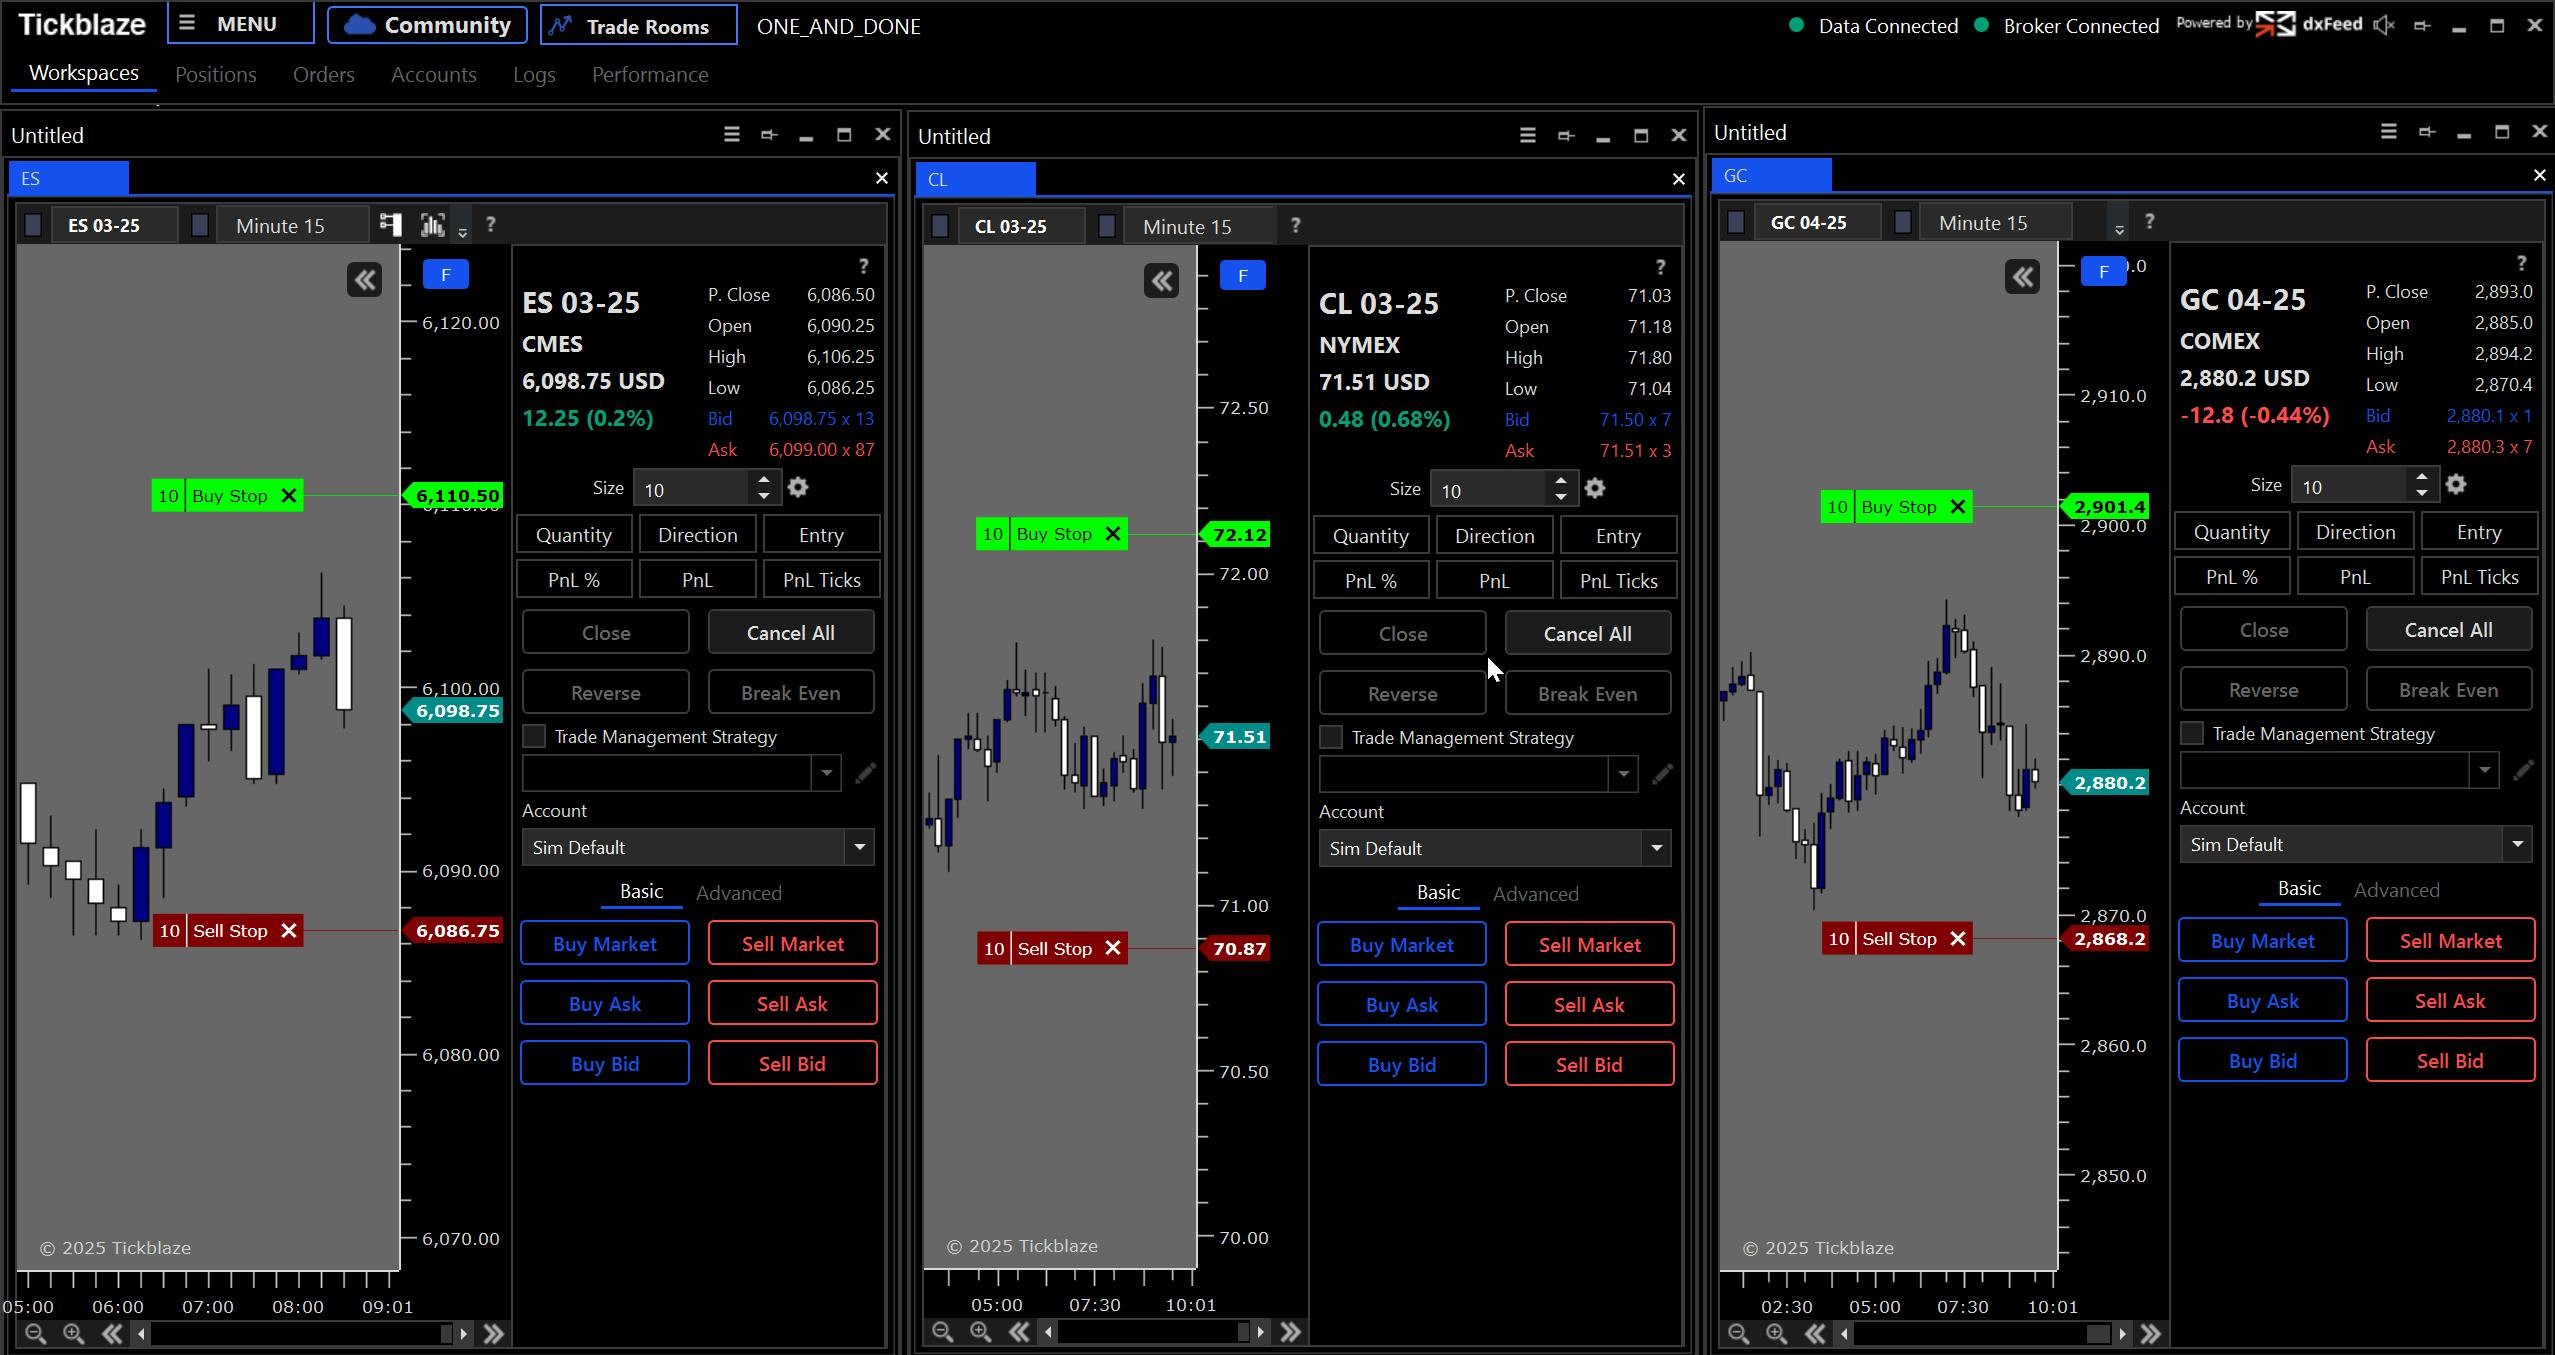Toggle the link box beside CL Minute 15
Viewport: 2555px width, 1355px height.
[x=1107, y=226]
